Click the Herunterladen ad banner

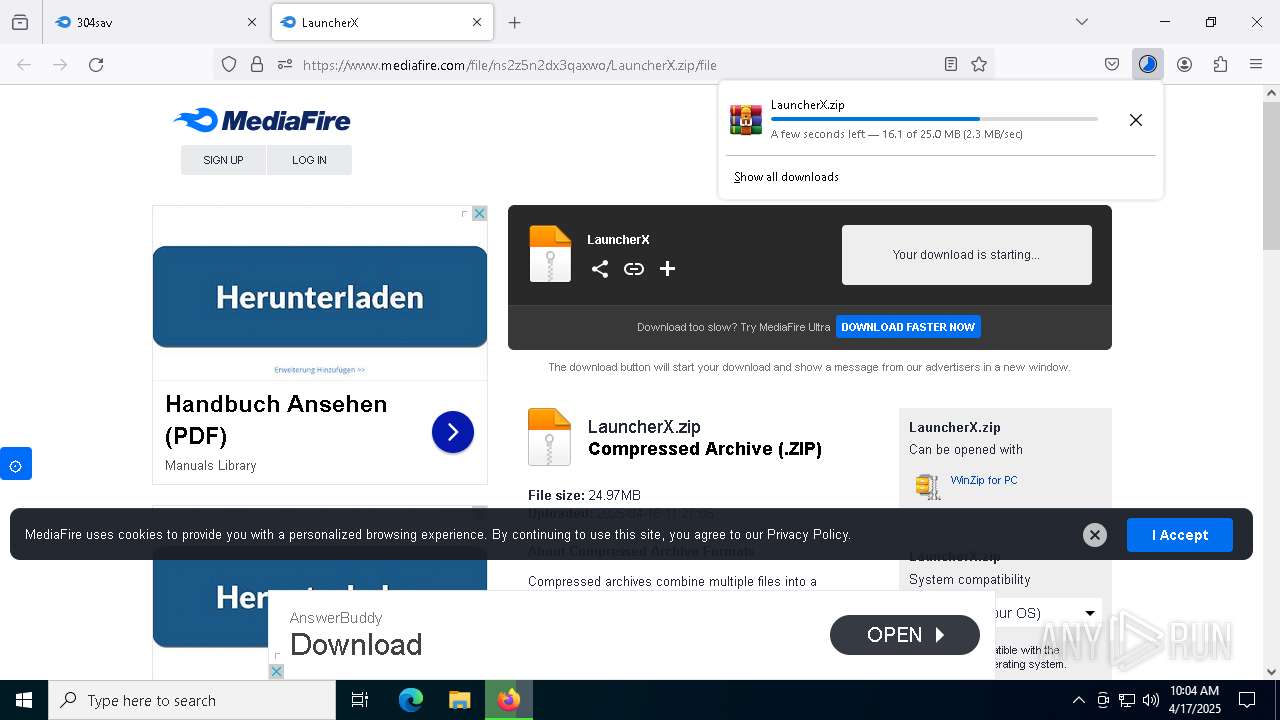(x=320, y=297)
